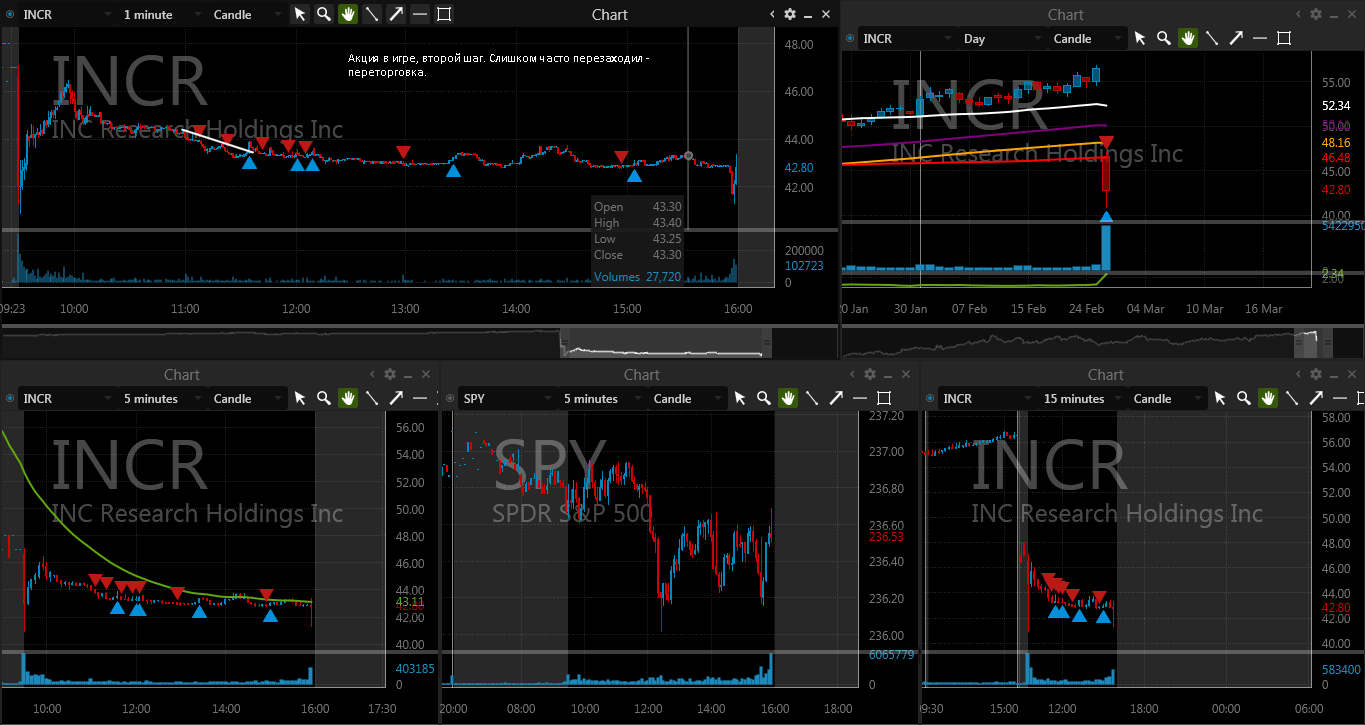Select the pointer tool in the Day chart
This screenshot has width=1365, height=725.
tap(1140, 38)
